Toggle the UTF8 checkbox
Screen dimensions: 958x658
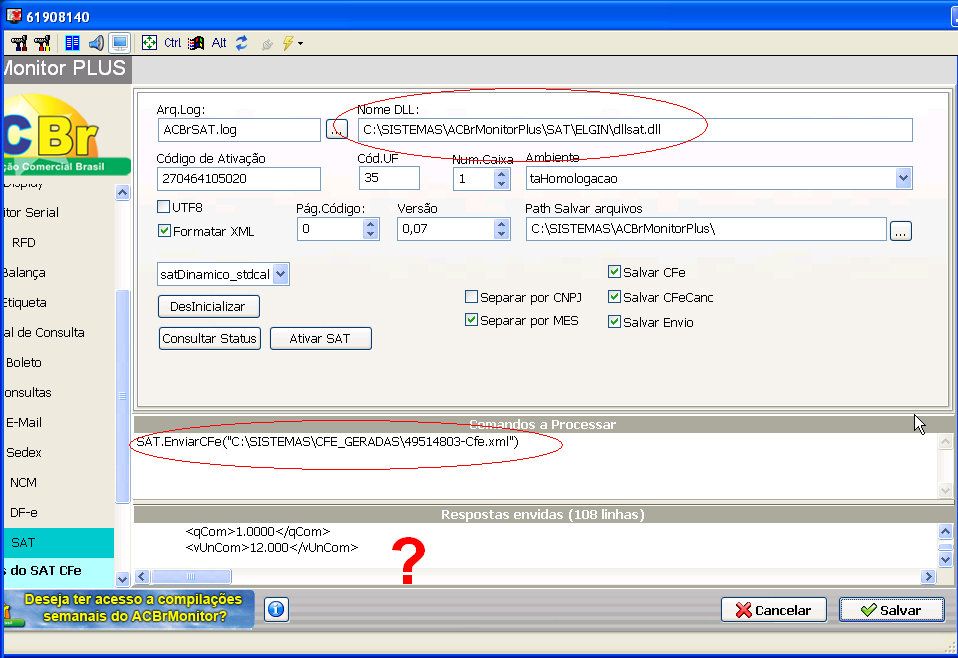[x=163, y=207]
